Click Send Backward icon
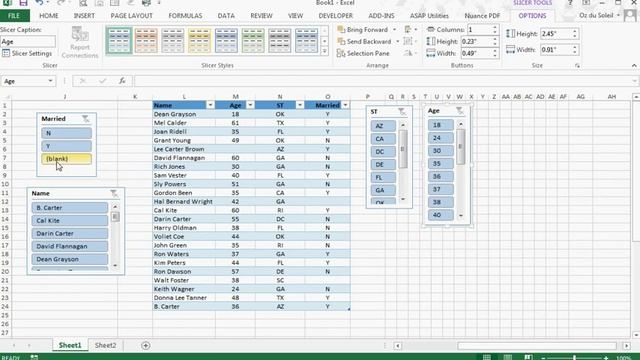 (341, 42)
